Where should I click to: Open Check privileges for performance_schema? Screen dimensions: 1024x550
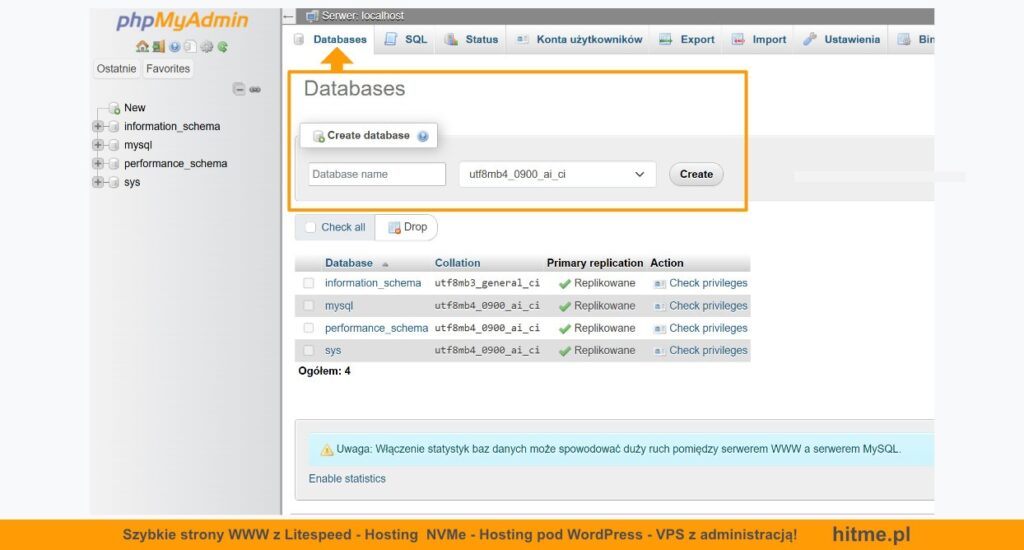(x=708, y=329)
